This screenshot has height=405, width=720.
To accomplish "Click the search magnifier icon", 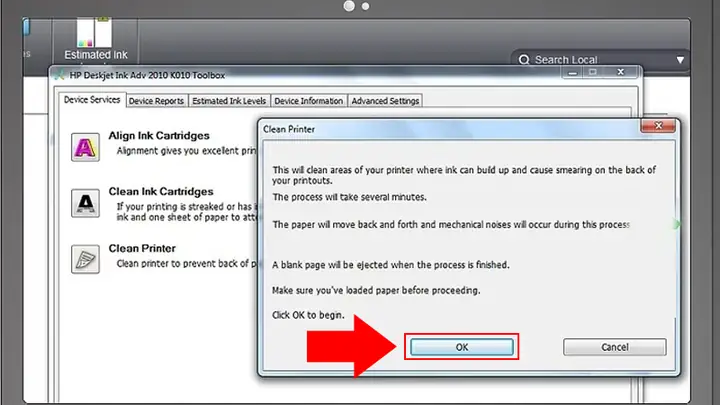I will [524, 60].
